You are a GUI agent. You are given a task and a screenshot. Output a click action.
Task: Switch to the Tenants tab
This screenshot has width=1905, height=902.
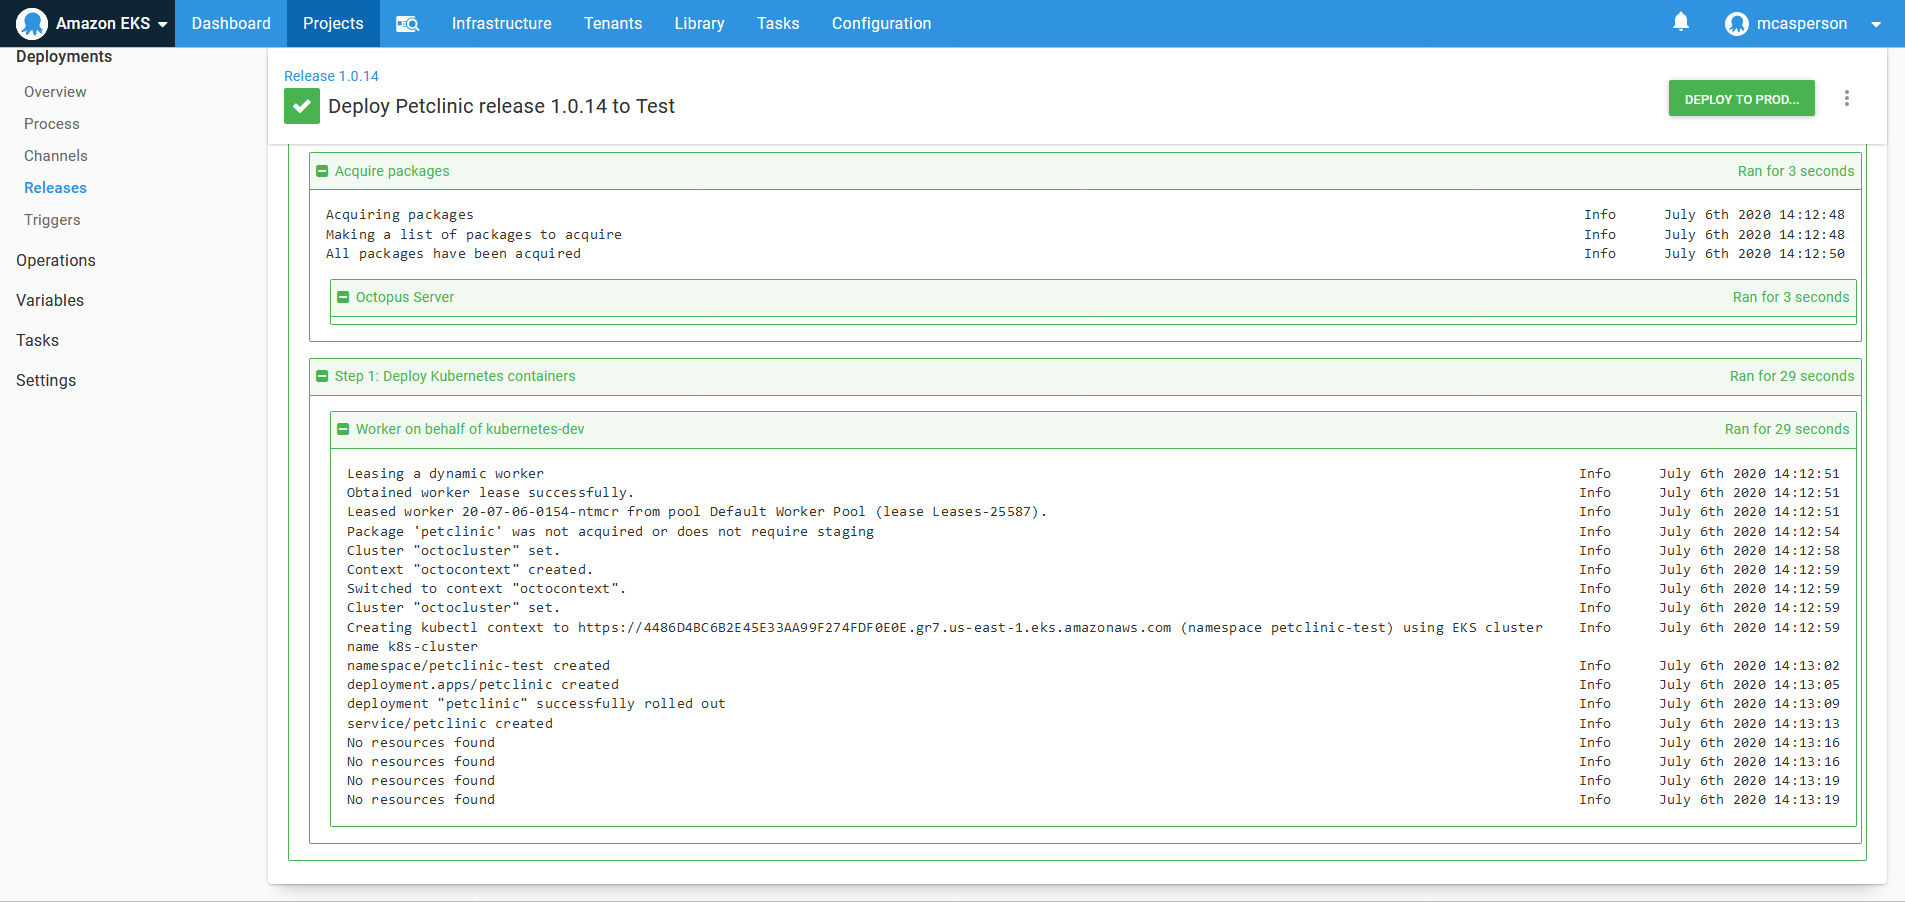[613, 23]
